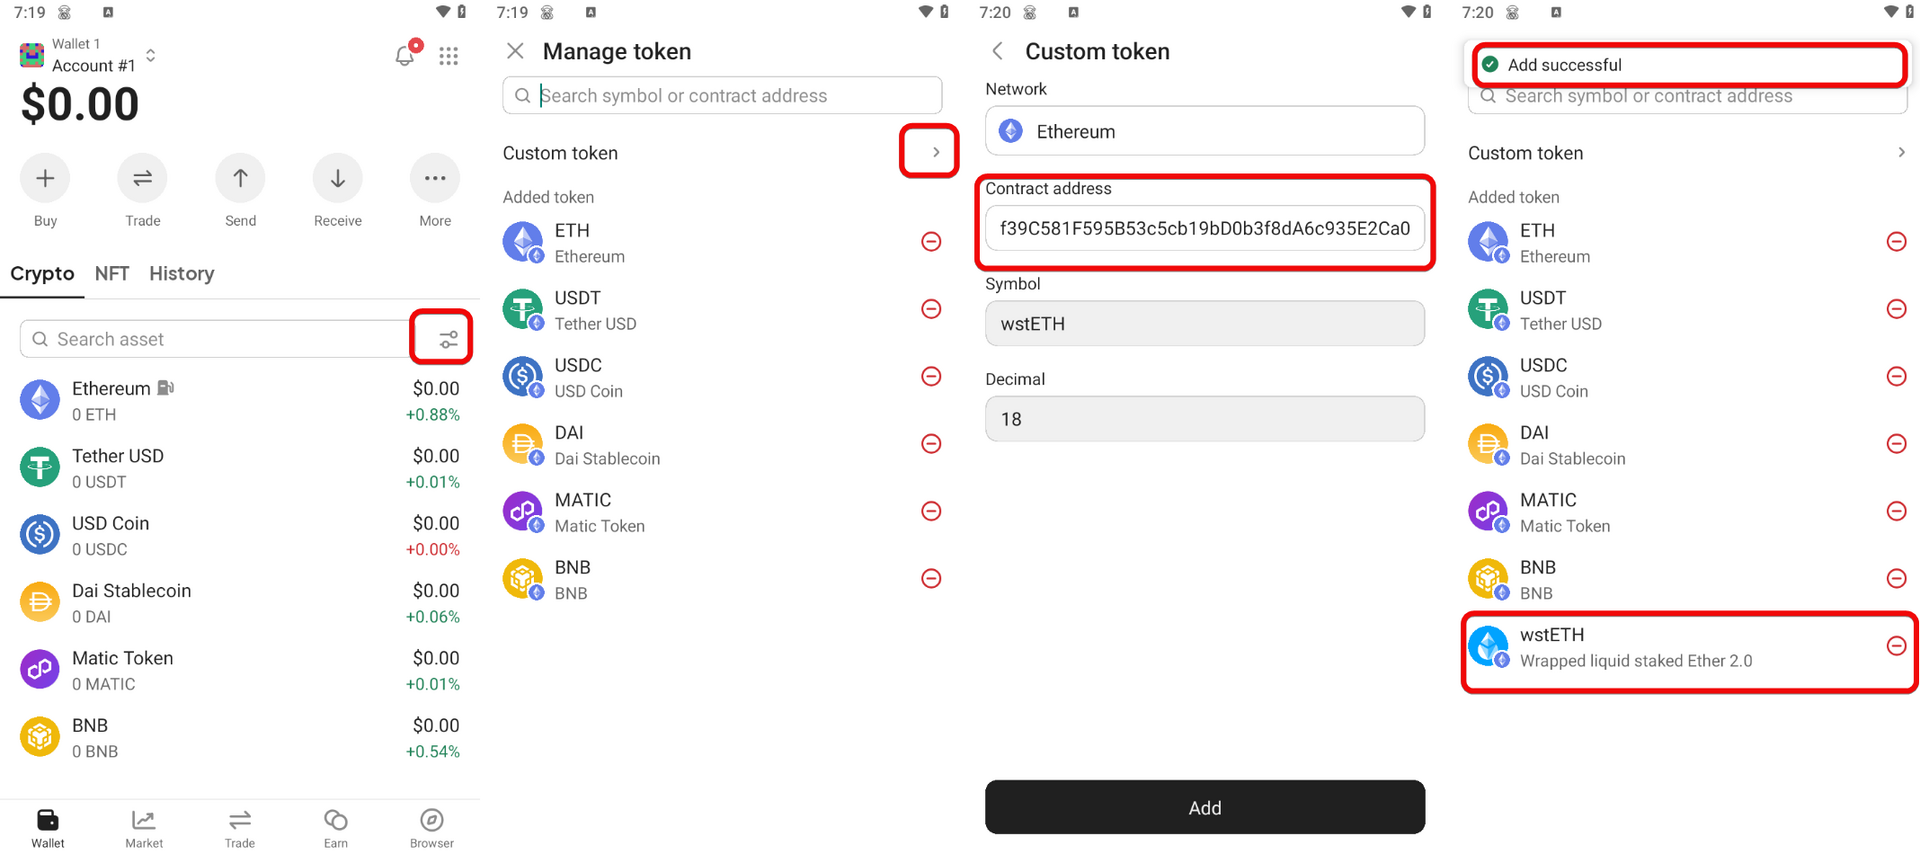1920x854 pixels.
Task: Tap USDT token logo in Manage token
Action: [523, 310]
